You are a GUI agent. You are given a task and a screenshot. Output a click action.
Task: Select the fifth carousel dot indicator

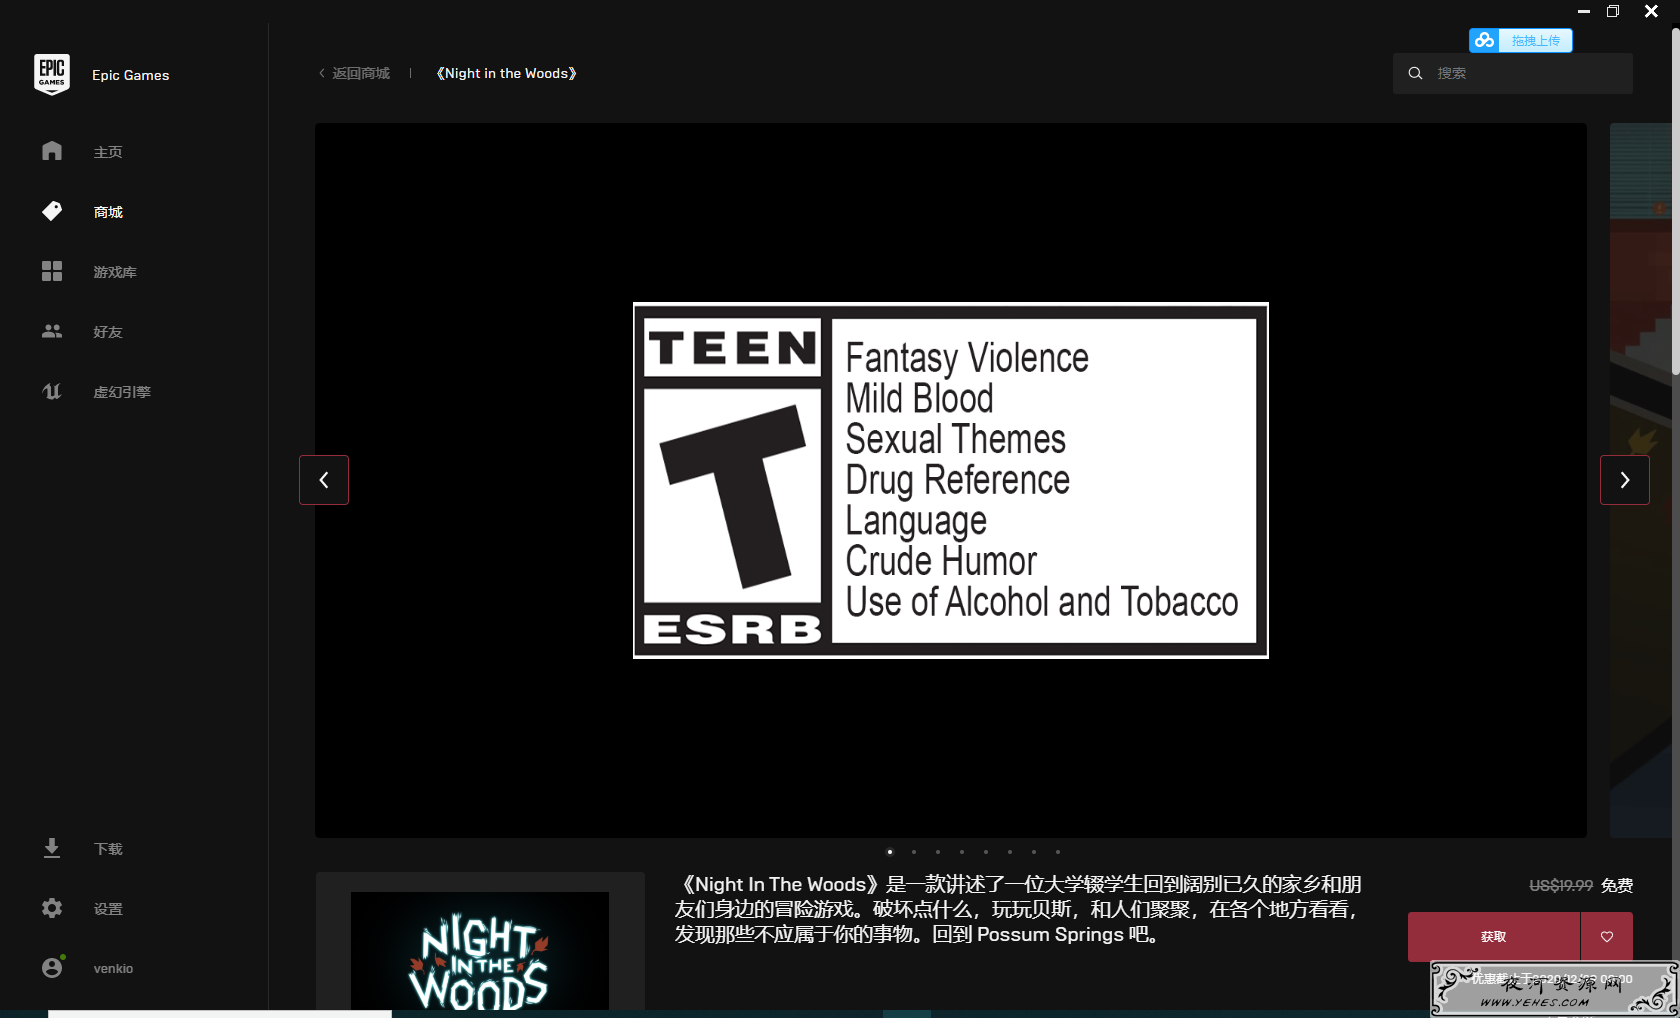(x=986, y=852)
